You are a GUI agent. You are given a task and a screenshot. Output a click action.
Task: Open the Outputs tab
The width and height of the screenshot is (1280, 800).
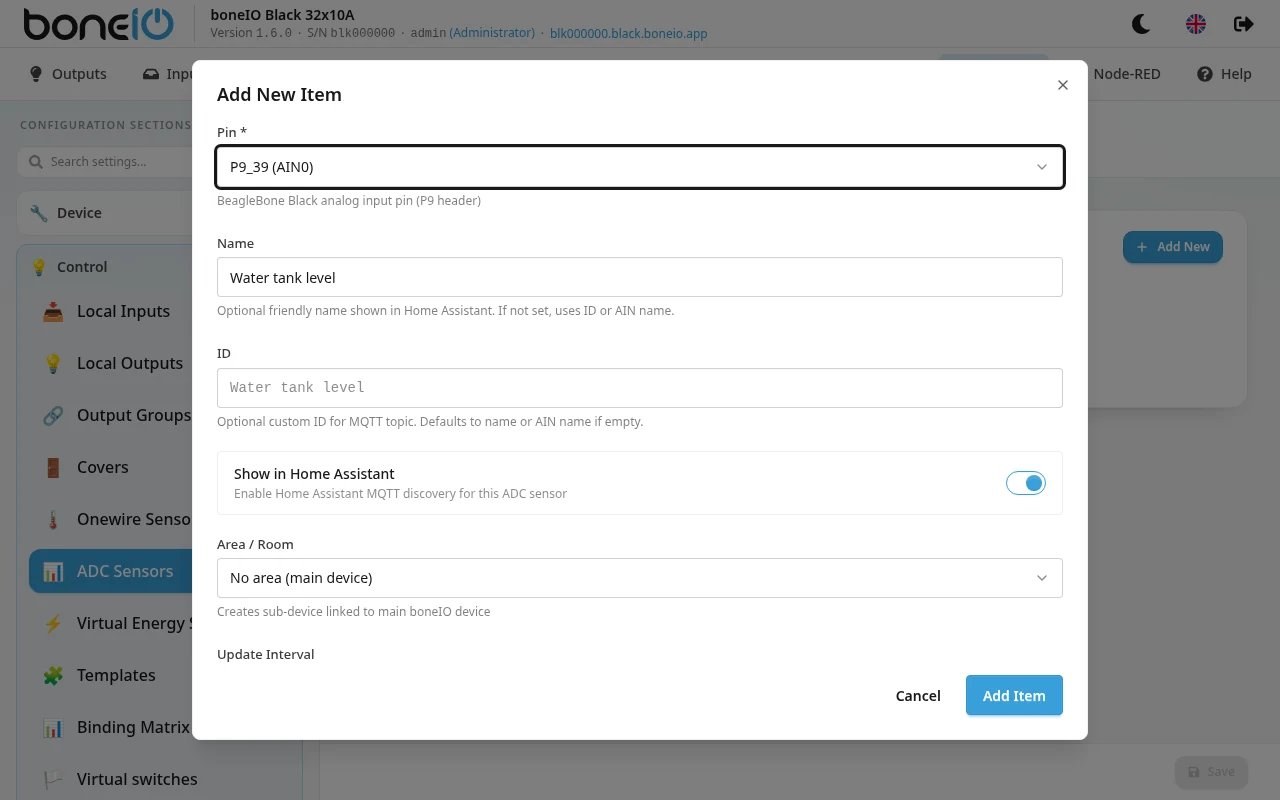68,74
